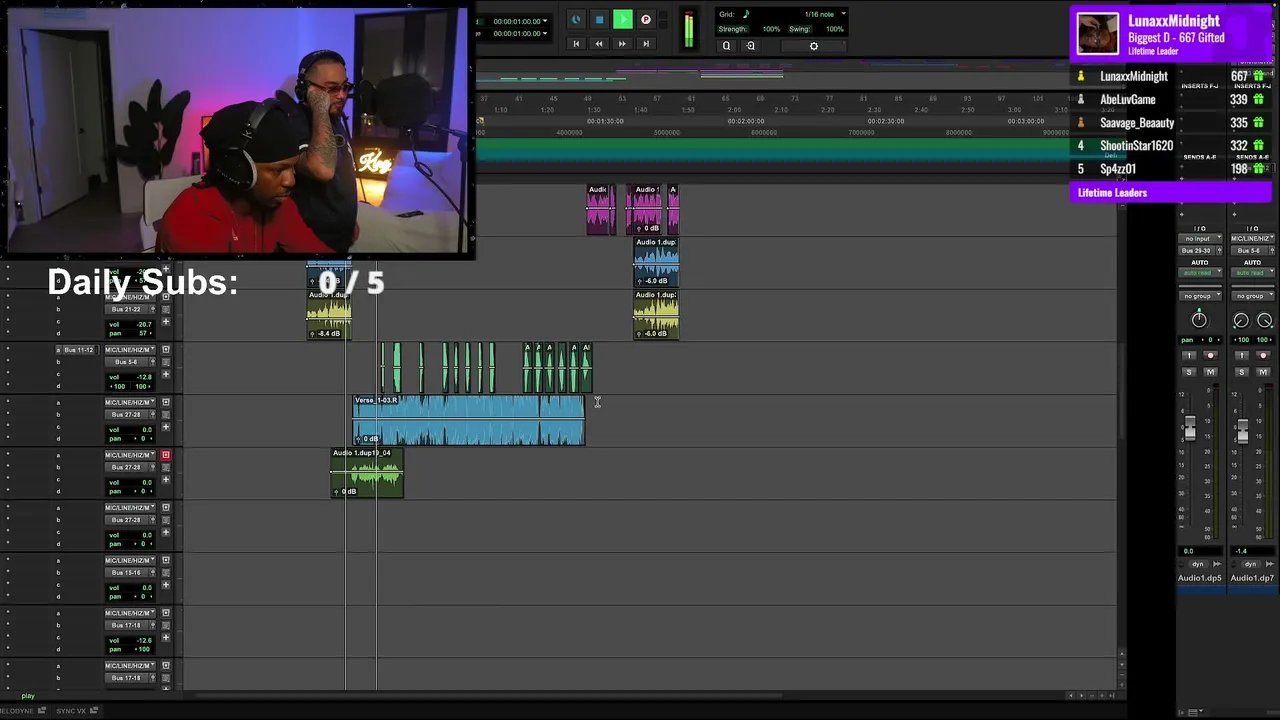Image resolution: width=1280 pixels, height=720 pixels.
Task: Click the volume fader on Audio1.dp7
Action: tap(1242, 432)
